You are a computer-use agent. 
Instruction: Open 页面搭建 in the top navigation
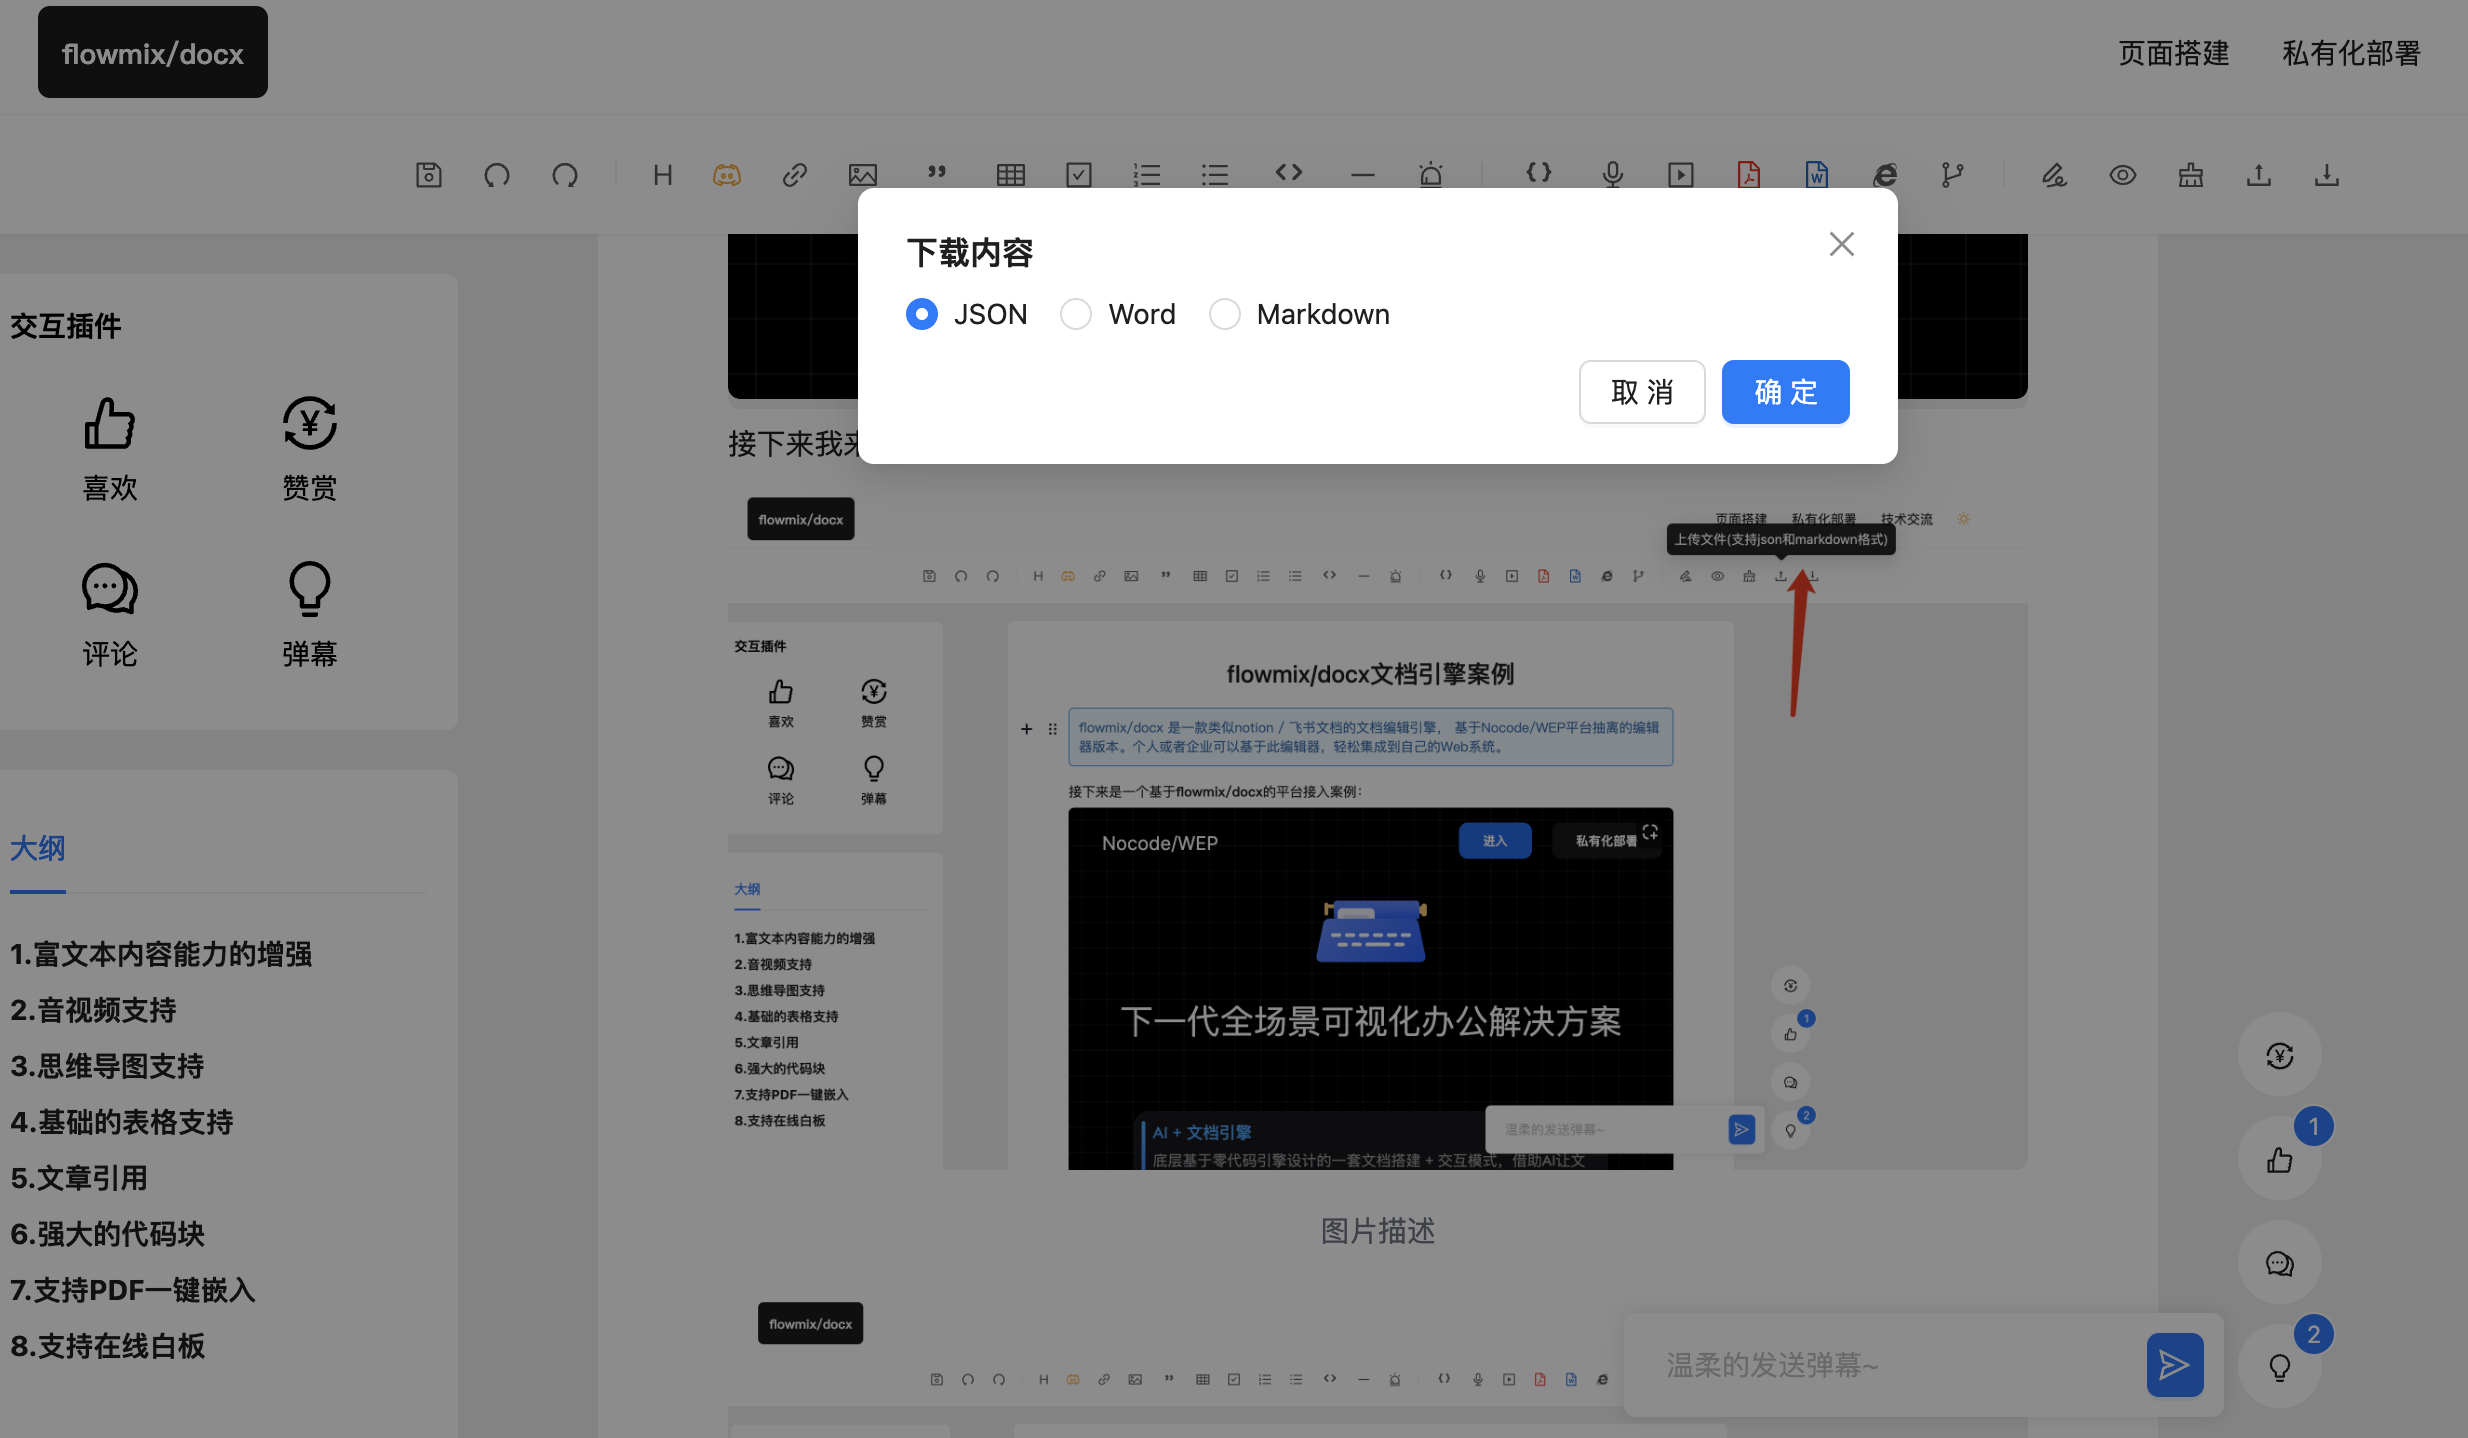click(2174, 53)
